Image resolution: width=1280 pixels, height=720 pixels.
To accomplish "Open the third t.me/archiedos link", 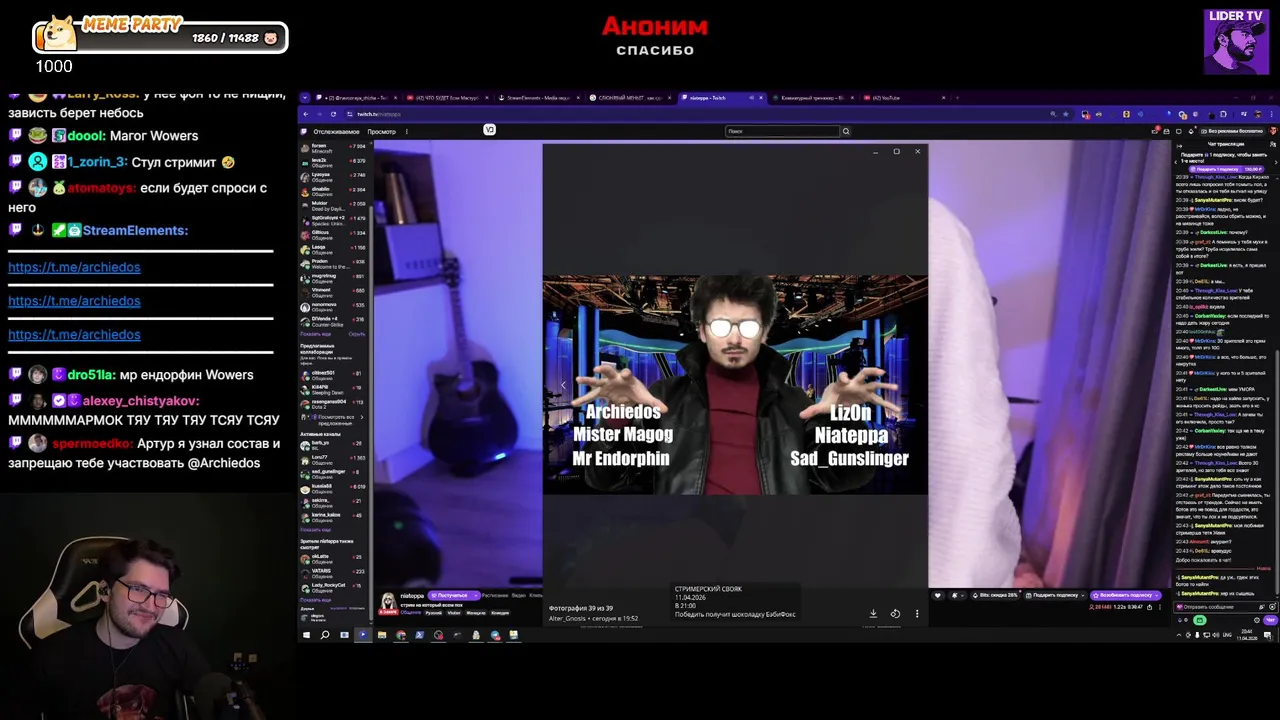I will (74, 335).
